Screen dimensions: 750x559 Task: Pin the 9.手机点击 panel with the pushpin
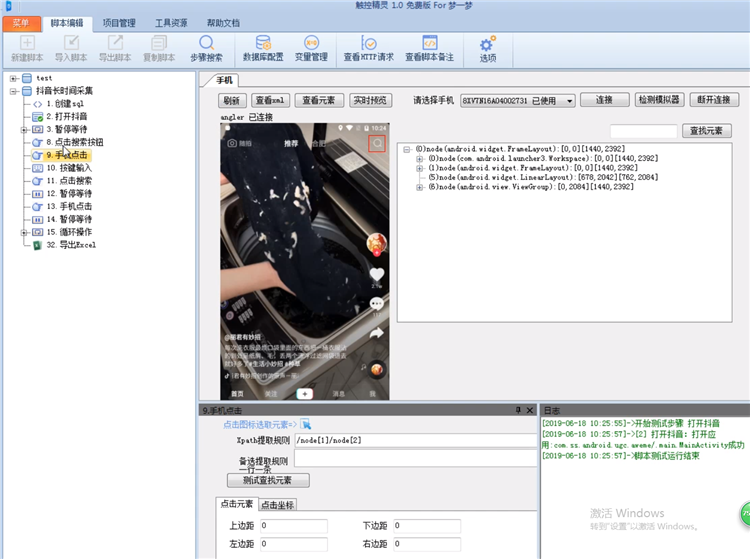[517, 410]
